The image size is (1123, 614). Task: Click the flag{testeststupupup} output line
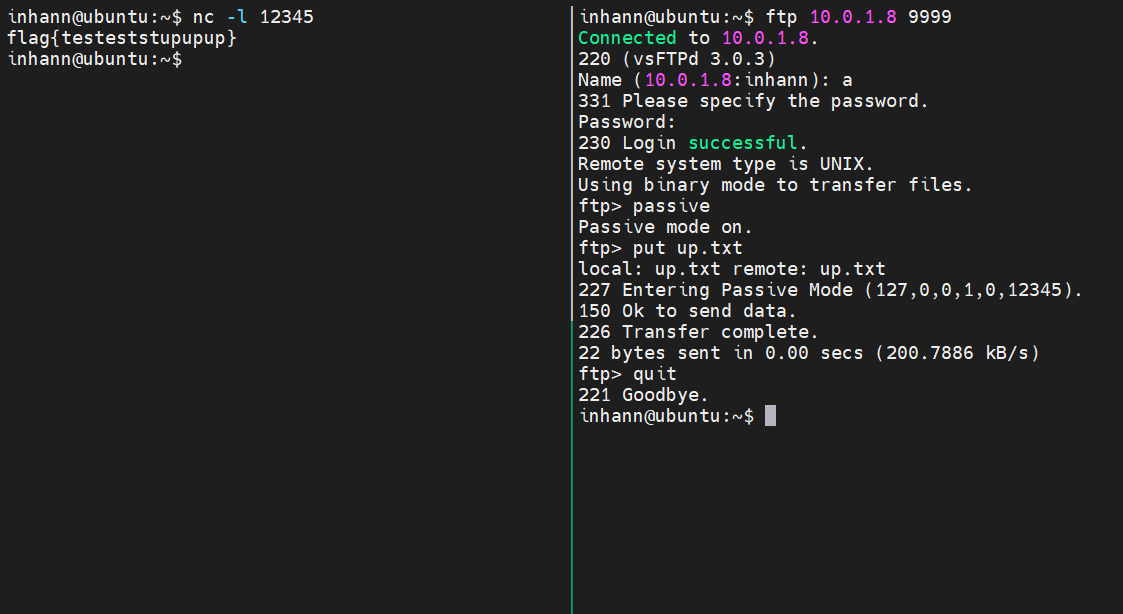pos(122,38)
